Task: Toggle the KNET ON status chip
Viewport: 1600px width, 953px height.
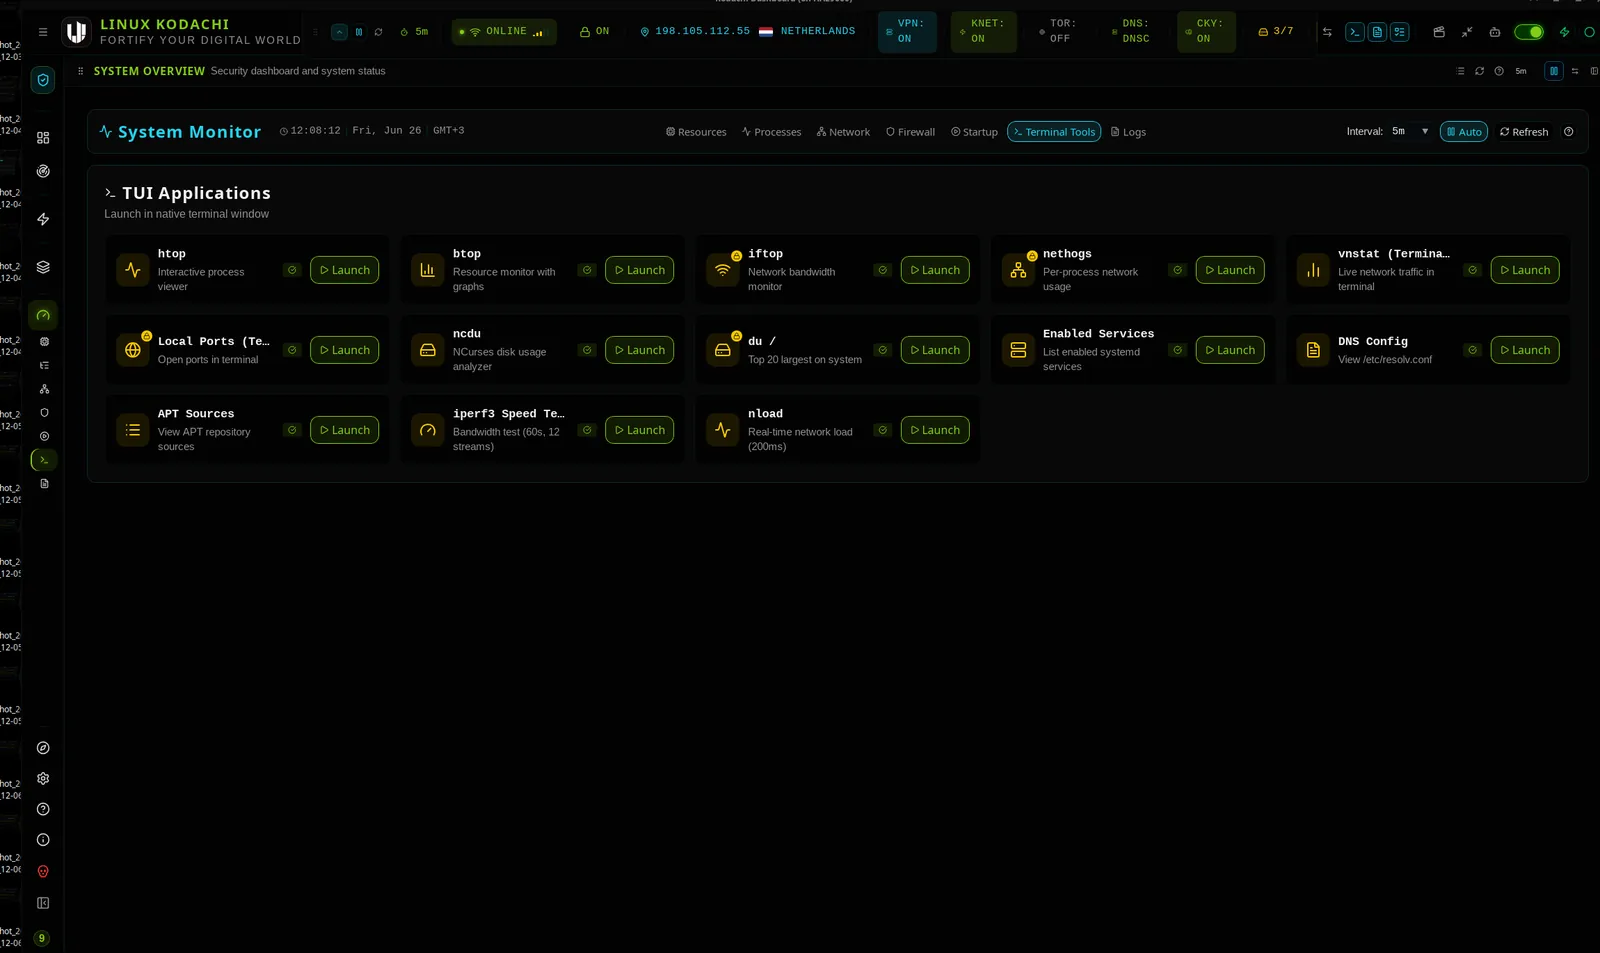Action: pos(984,32)
